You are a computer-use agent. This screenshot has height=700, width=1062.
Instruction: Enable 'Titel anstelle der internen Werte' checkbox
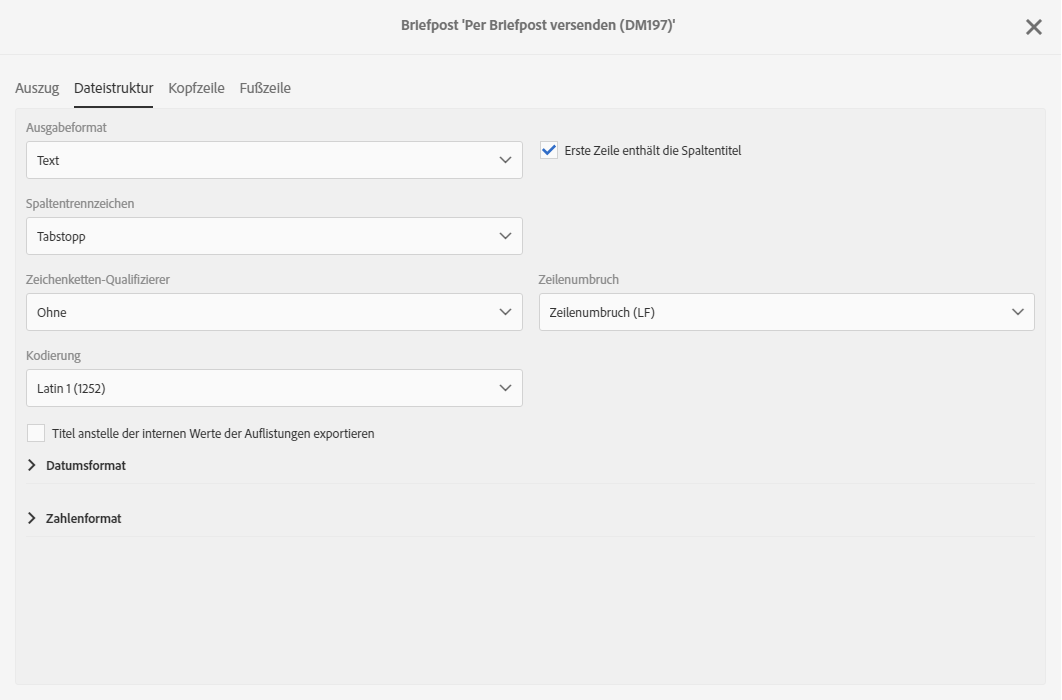(x=36, y=433)
